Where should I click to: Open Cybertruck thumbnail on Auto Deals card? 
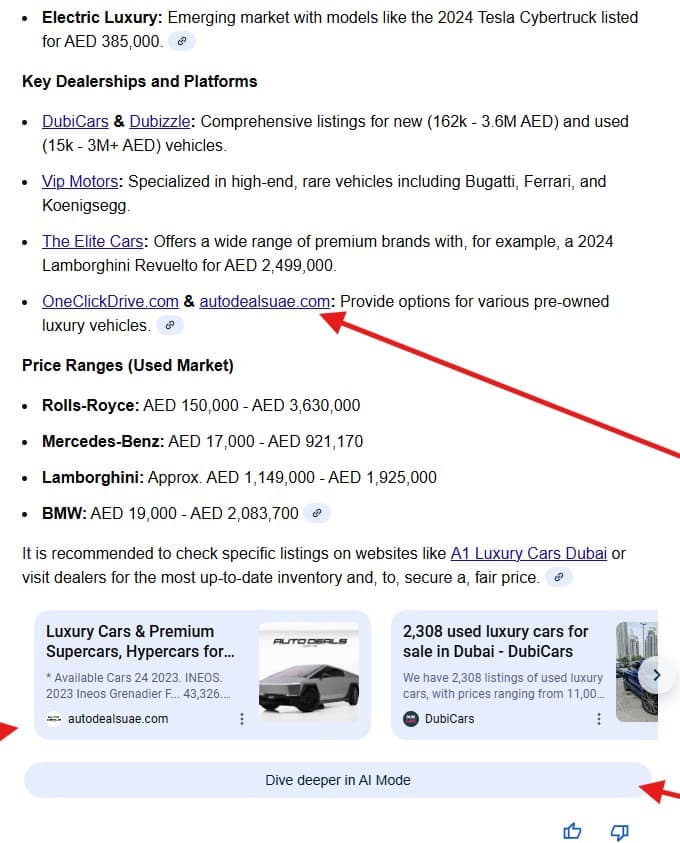pyautogui.click(x=309, y=672)
